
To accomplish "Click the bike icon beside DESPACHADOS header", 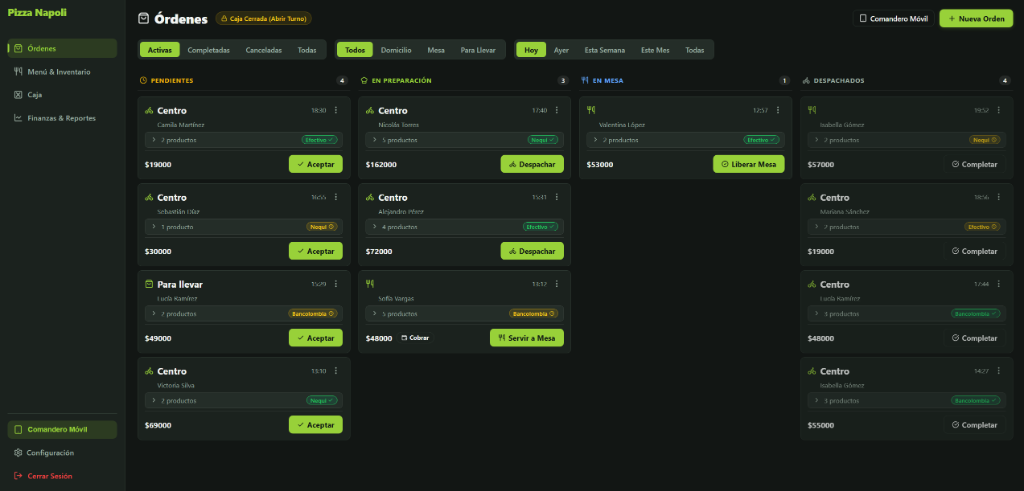I will (x=807, y=81).
